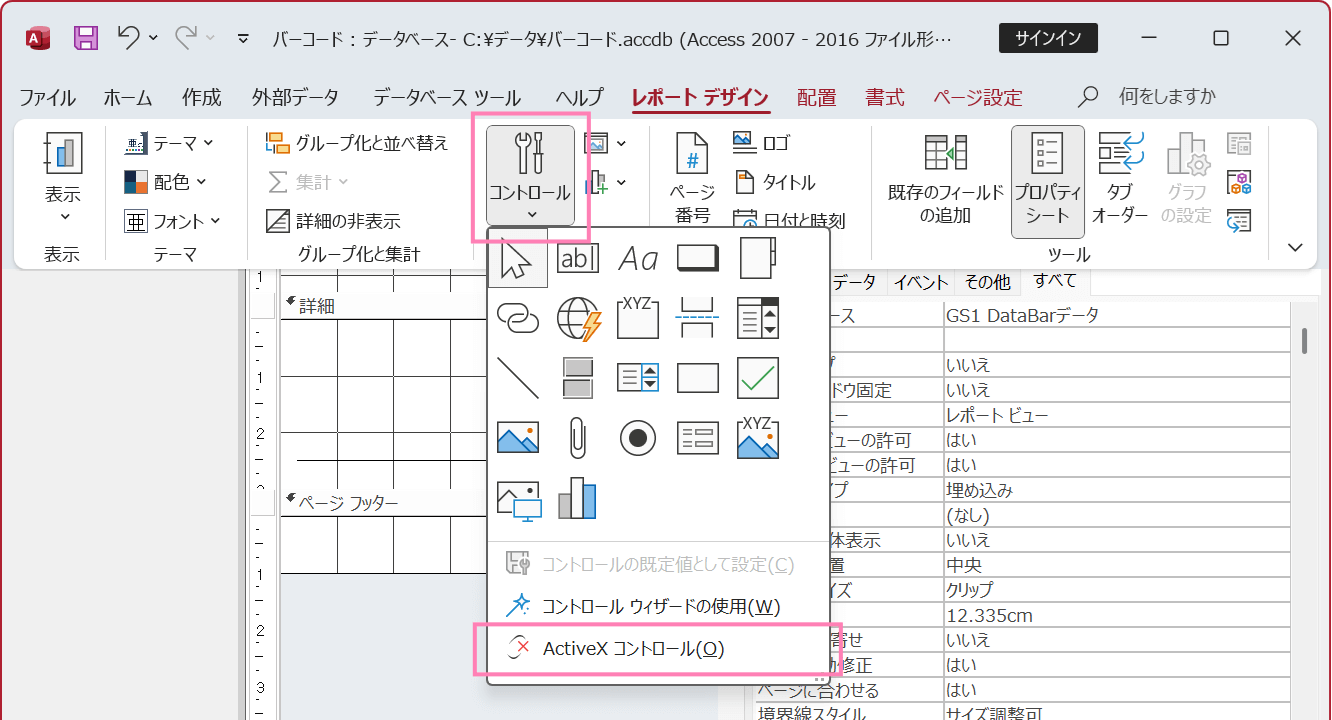1332x720 pixels.
Task: Collapse the ribbon with the chevron
Action: tap(1294, 246)
